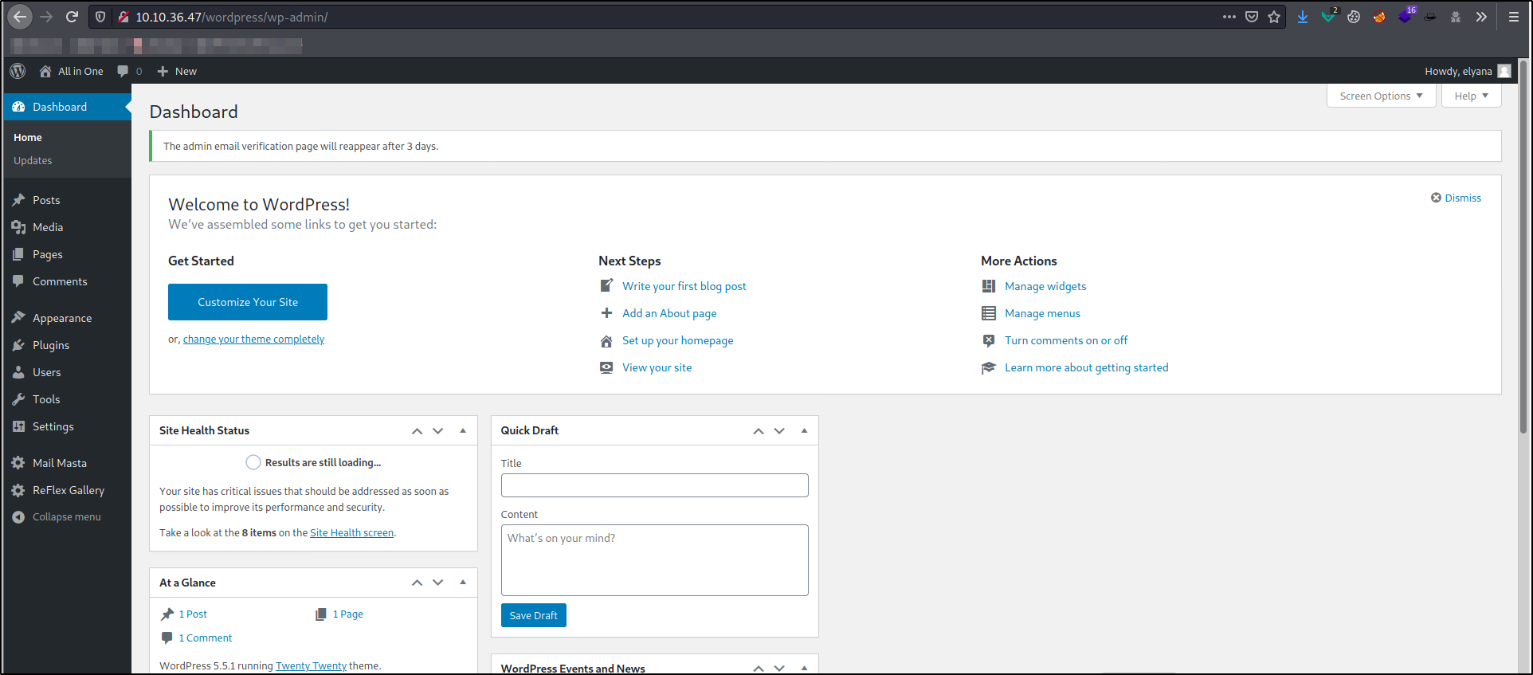Image resolution: width=1533 pixels, height=675 pixels.
Task: Click Write your first blog post
Action: [x=684, y=286]
